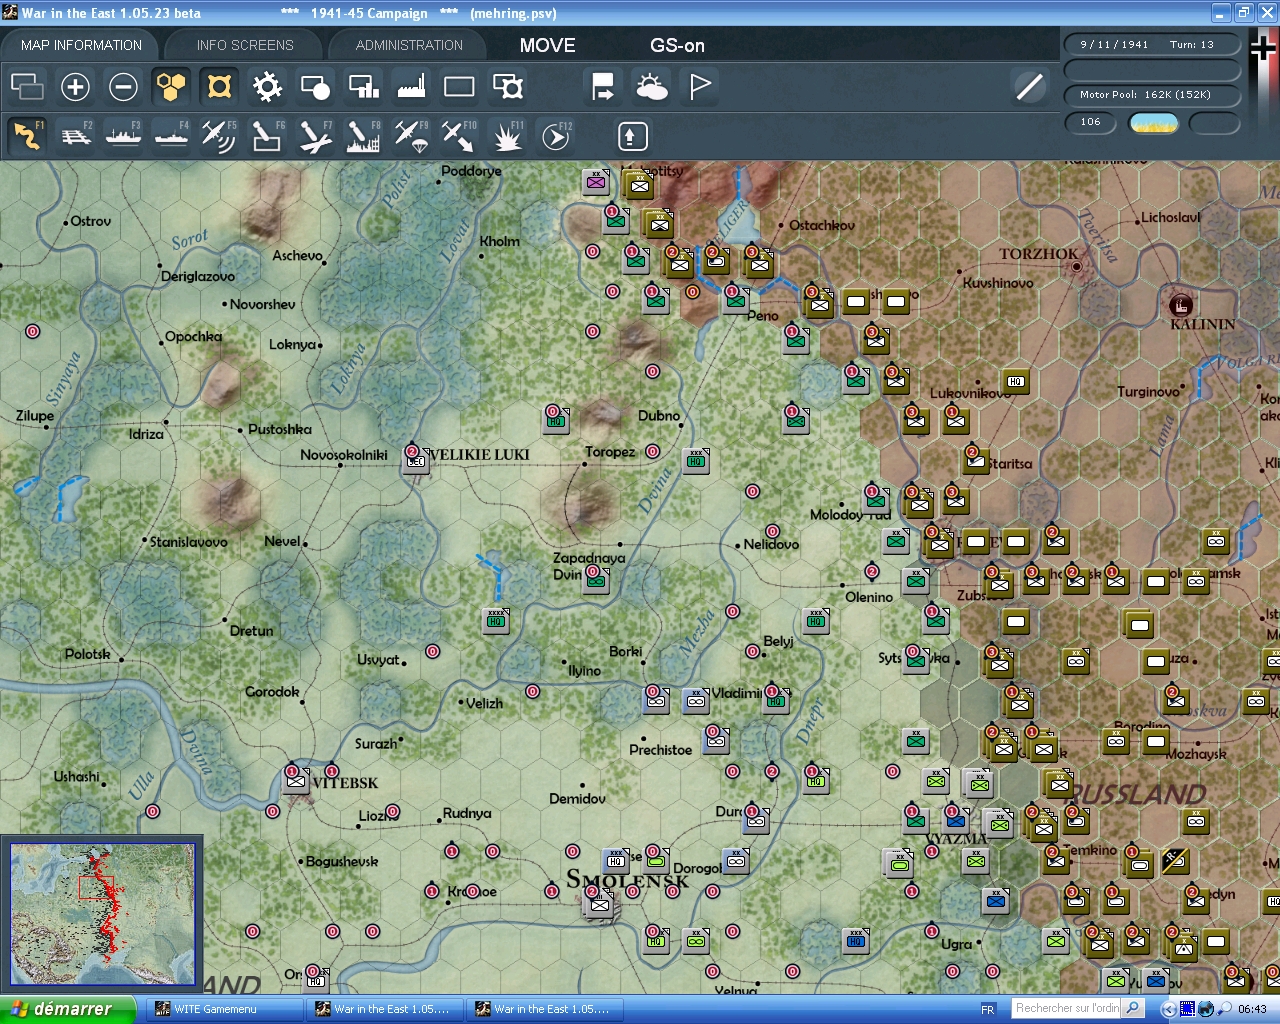Viewport: 1280px width, 1024px height.
Task: Click the TORZHOK city label
Action: (x=1039, y=254)
